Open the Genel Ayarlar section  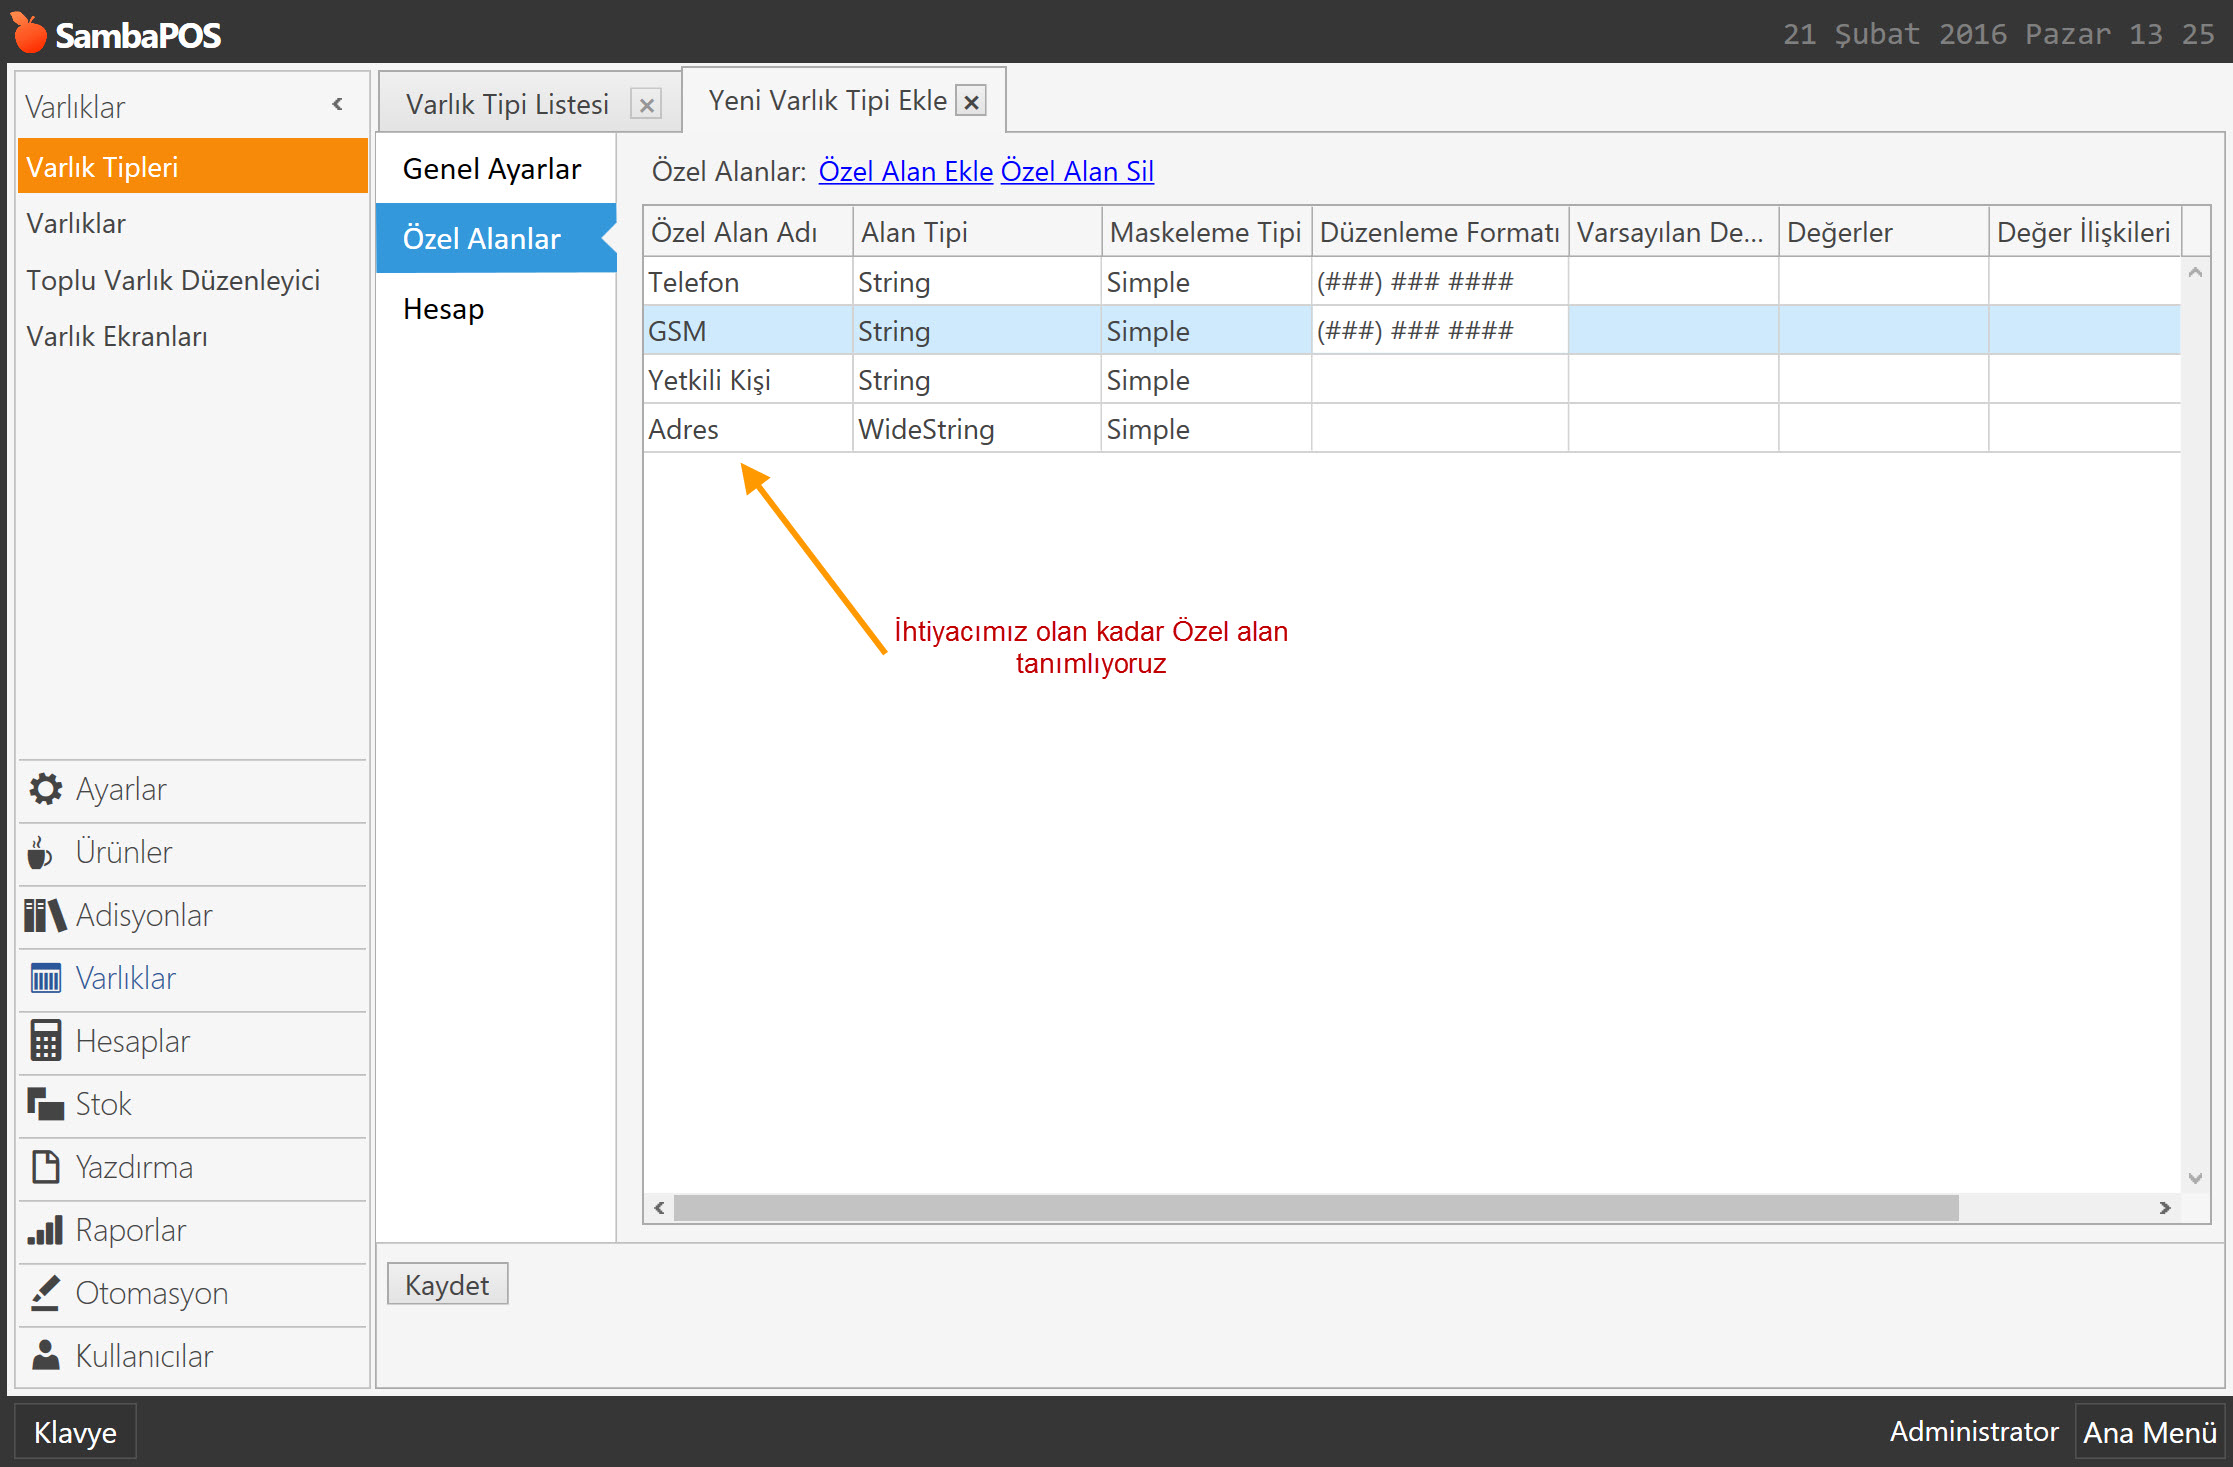[496, 169]
